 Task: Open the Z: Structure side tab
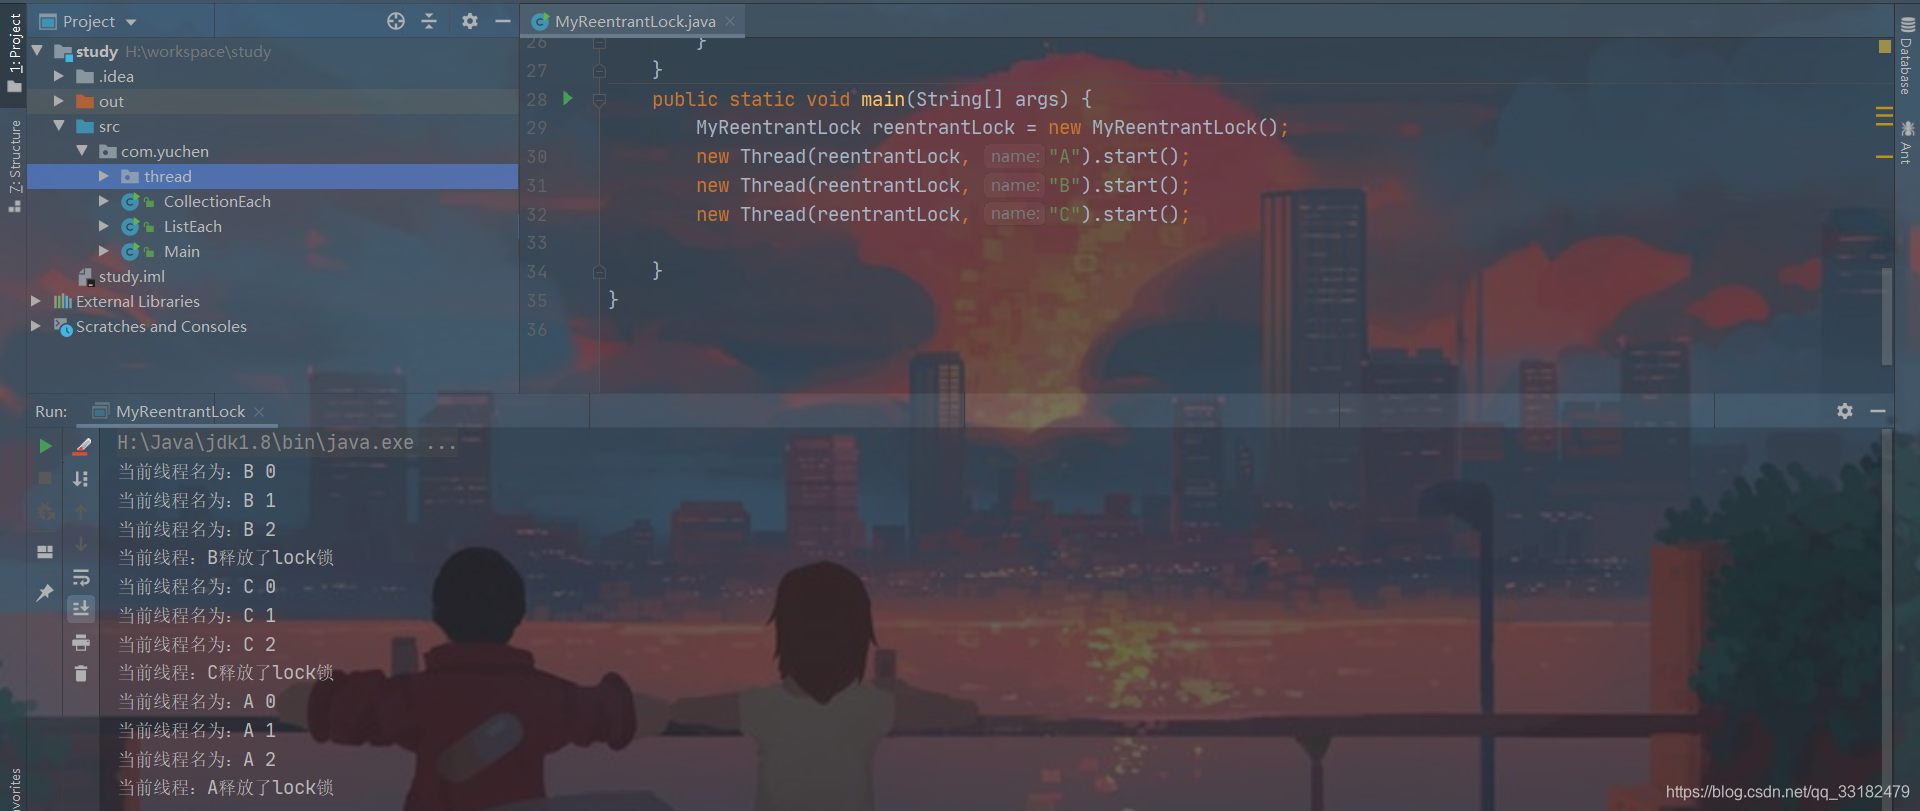click(14, 165)
